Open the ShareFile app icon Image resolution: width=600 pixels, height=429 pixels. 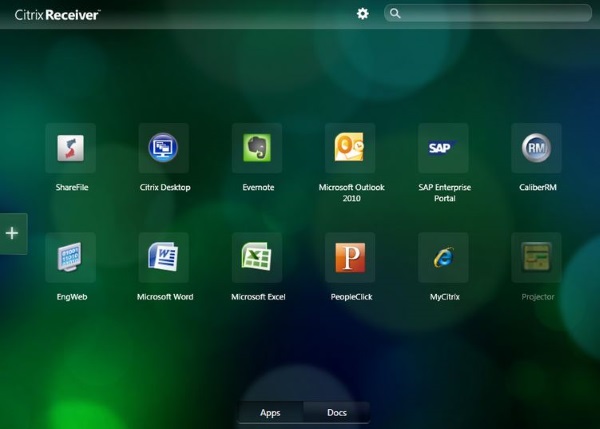point(70,148)
